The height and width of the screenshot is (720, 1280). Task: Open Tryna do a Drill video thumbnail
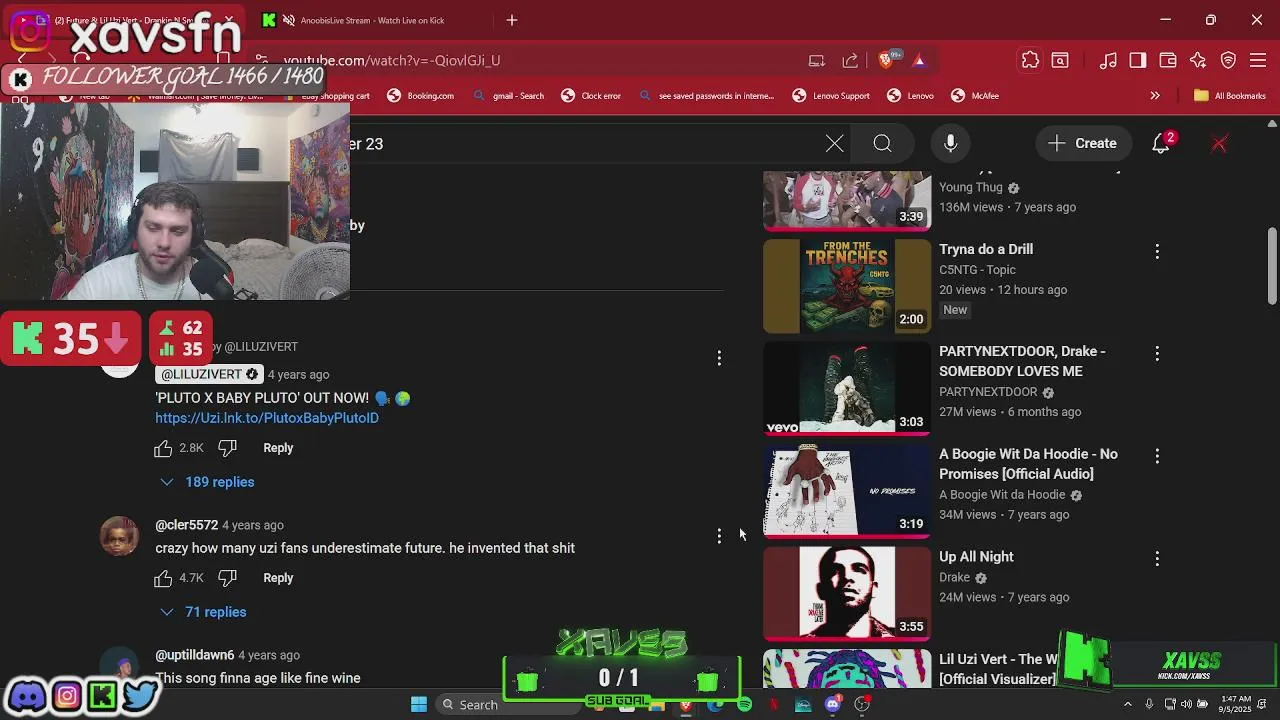click(847, 286)
